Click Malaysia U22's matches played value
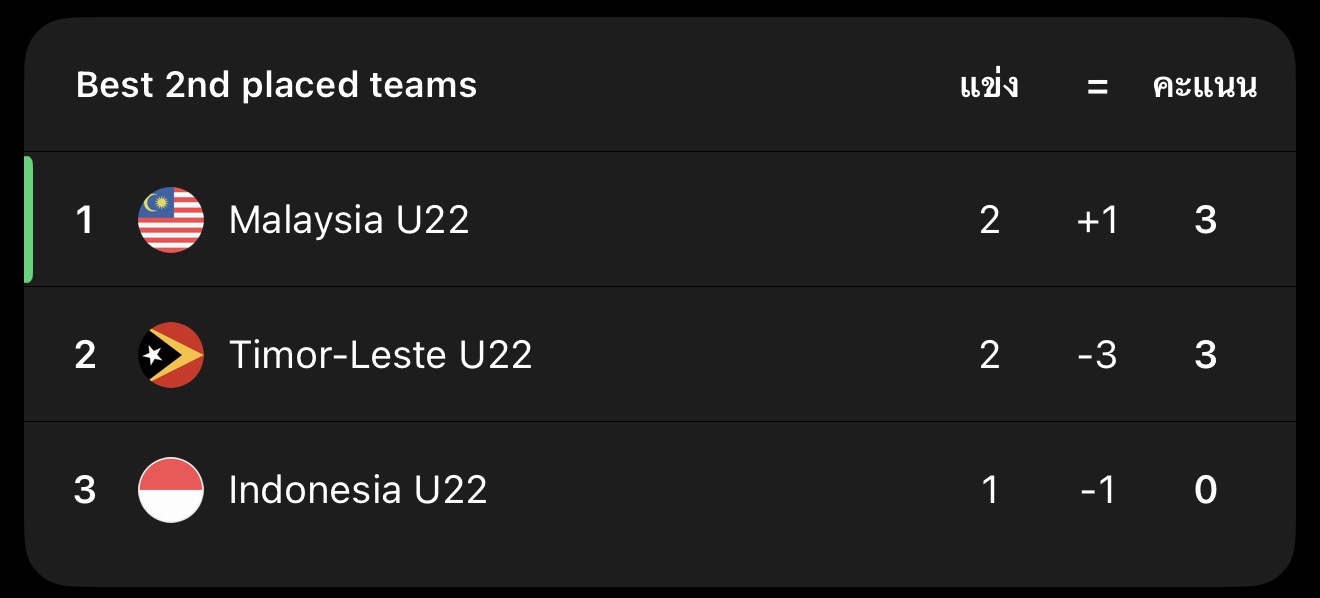The image size is (1320, 598). 989,220
